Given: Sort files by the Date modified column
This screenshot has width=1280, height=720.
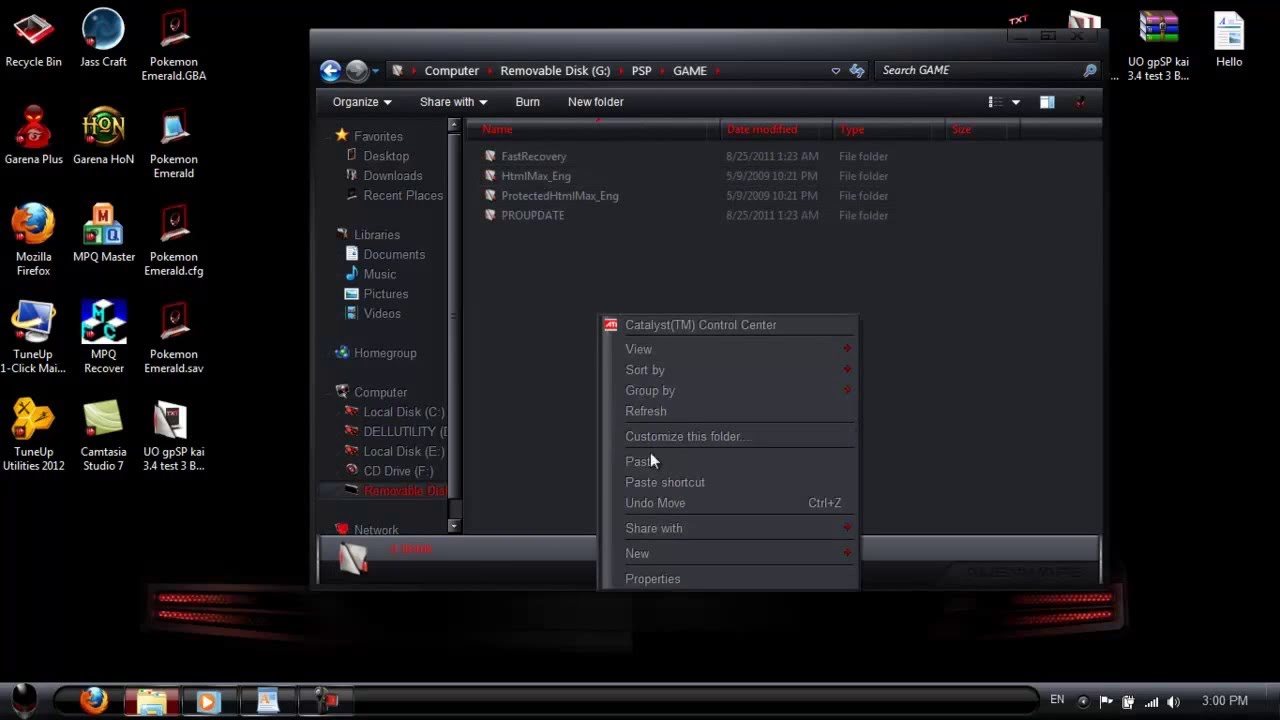Looking at the screenshot, I should point(776,129).
